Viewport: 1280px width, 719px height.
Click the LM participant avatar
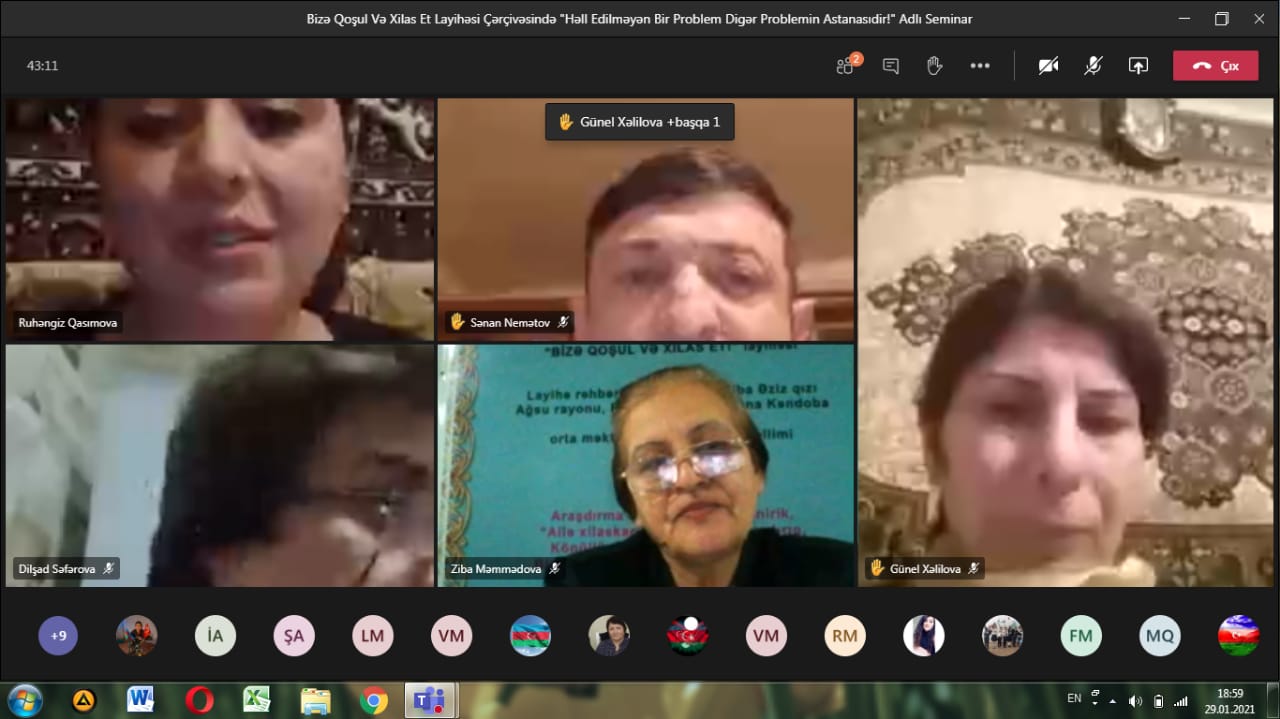372,635
